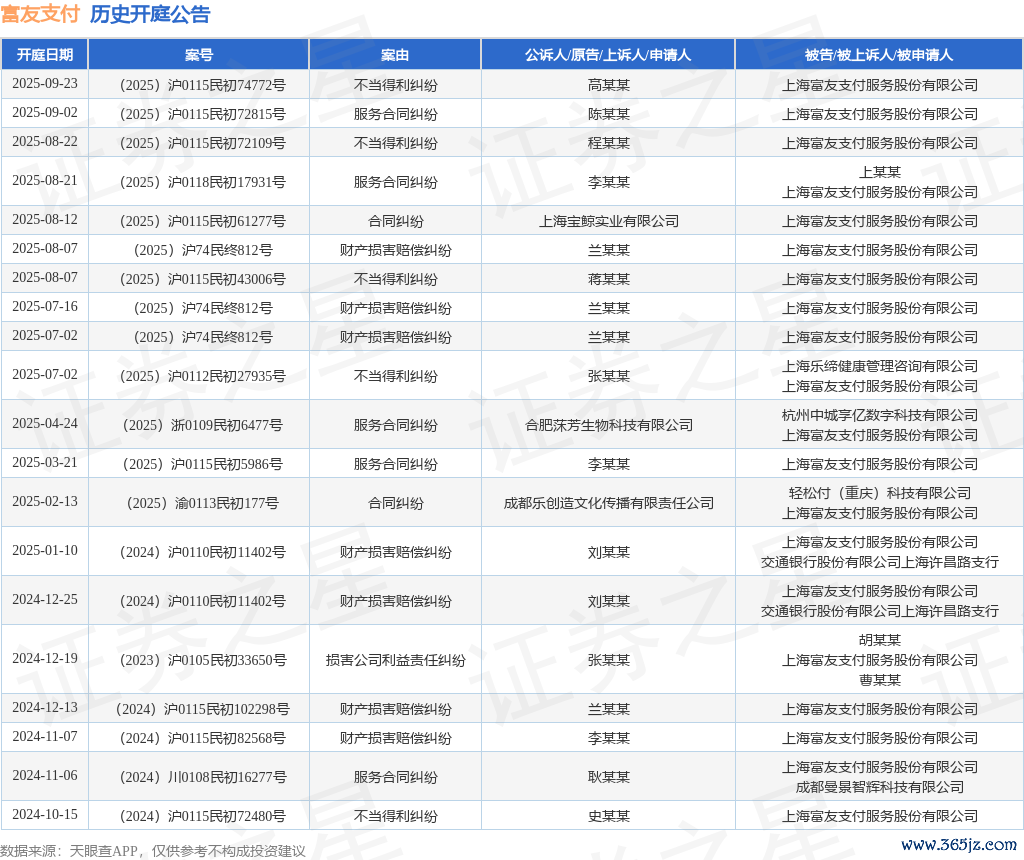Select the 被告/被上诉人/被申请人 column header
The width and height of the screenshot is (1024, 860).
click(879, 55)
